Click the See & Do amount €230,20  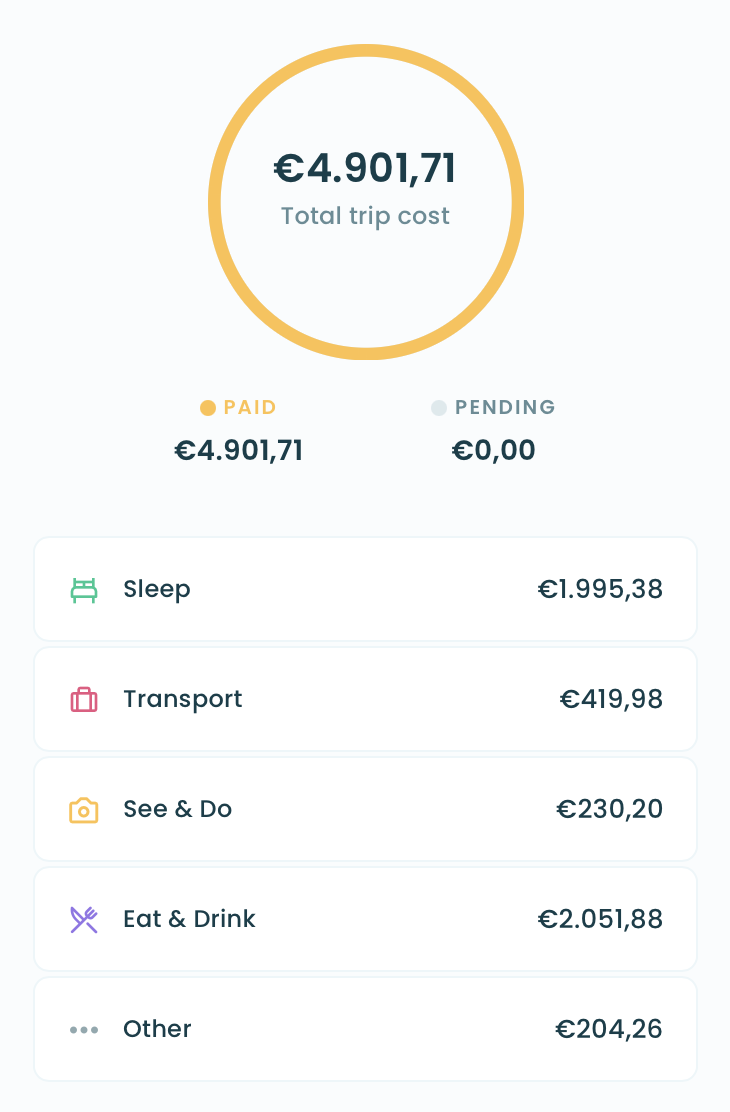point(609,810)
